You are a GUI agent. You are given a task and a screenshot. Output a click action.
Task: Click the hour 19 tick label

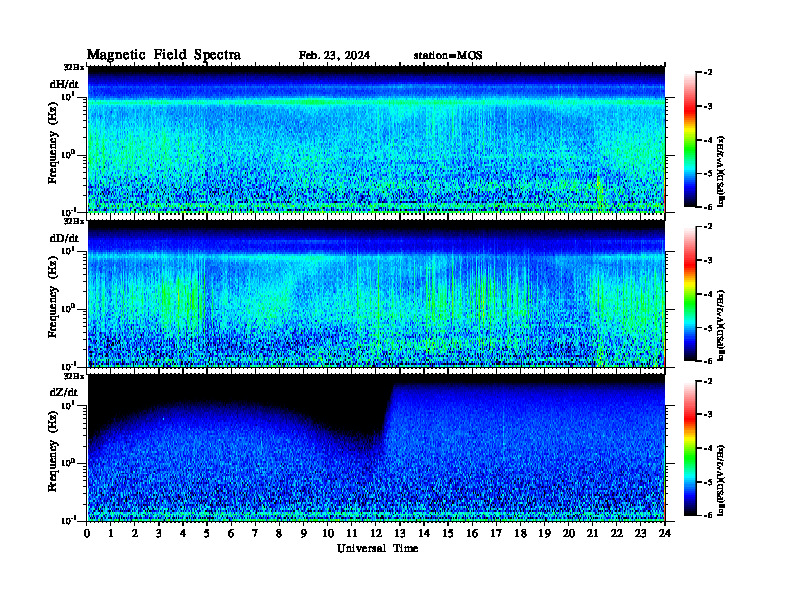[544, 533]
